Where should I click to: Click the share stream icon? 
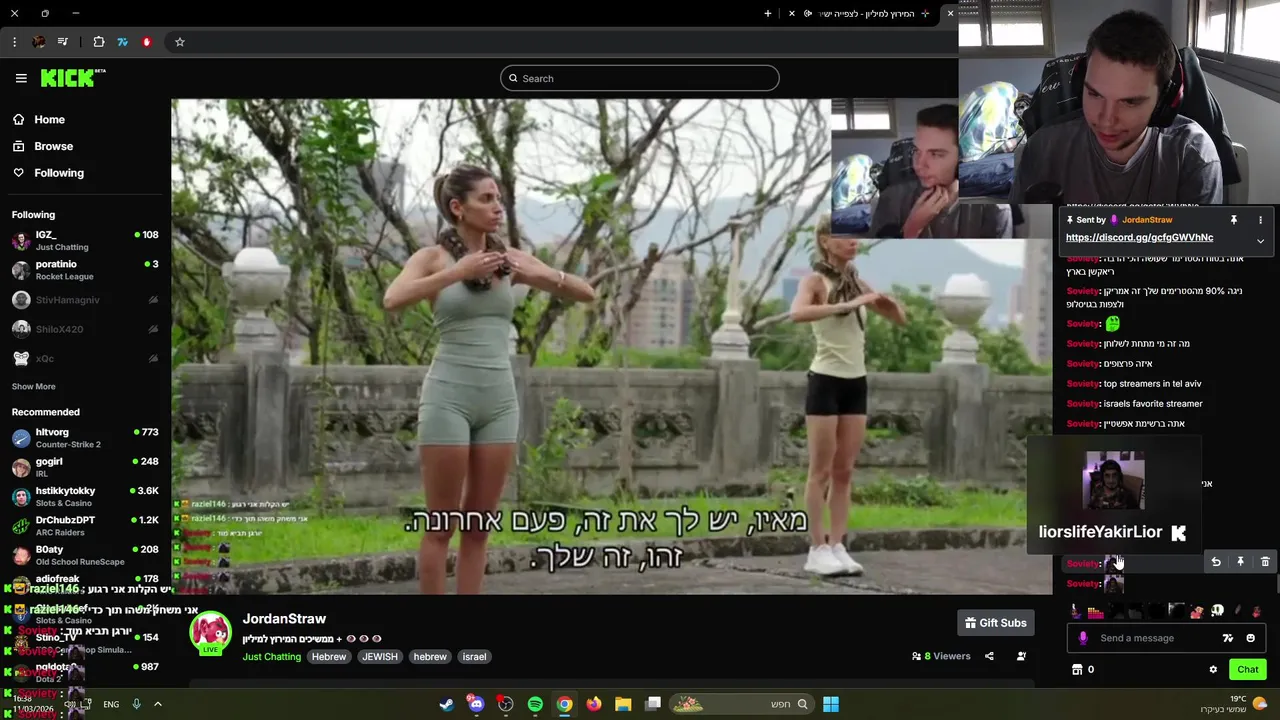989,656
